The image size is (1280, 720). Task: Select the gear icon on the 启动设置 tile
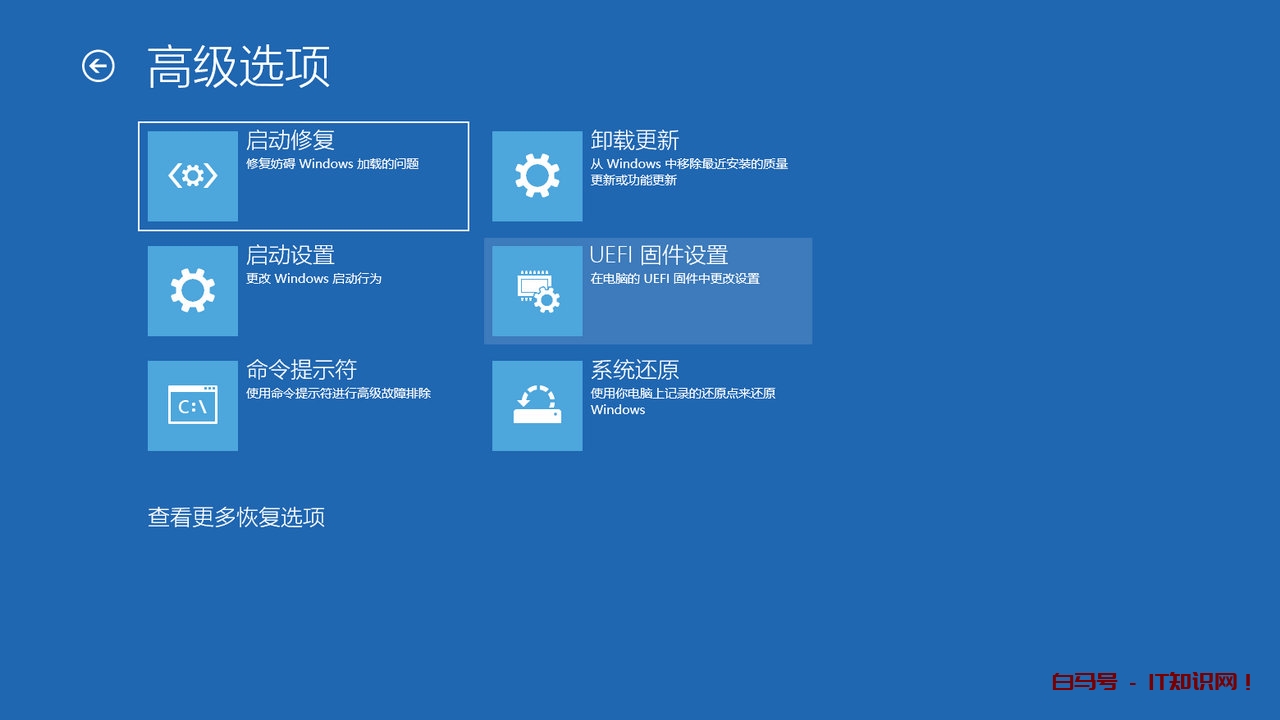192,291
